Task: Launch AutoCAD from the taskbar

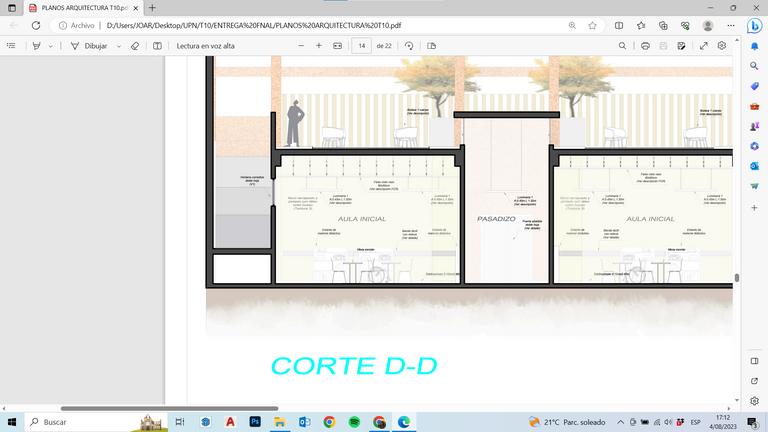Action: tap(230, 422)
